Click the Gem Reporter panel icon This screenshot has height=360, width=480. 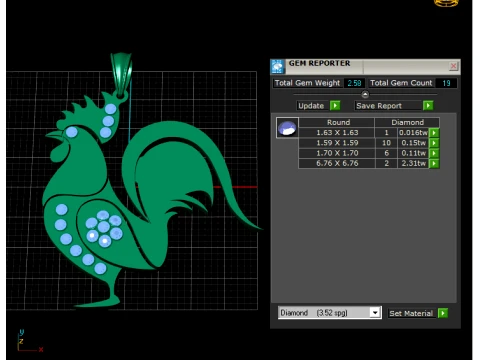[278, 67]
